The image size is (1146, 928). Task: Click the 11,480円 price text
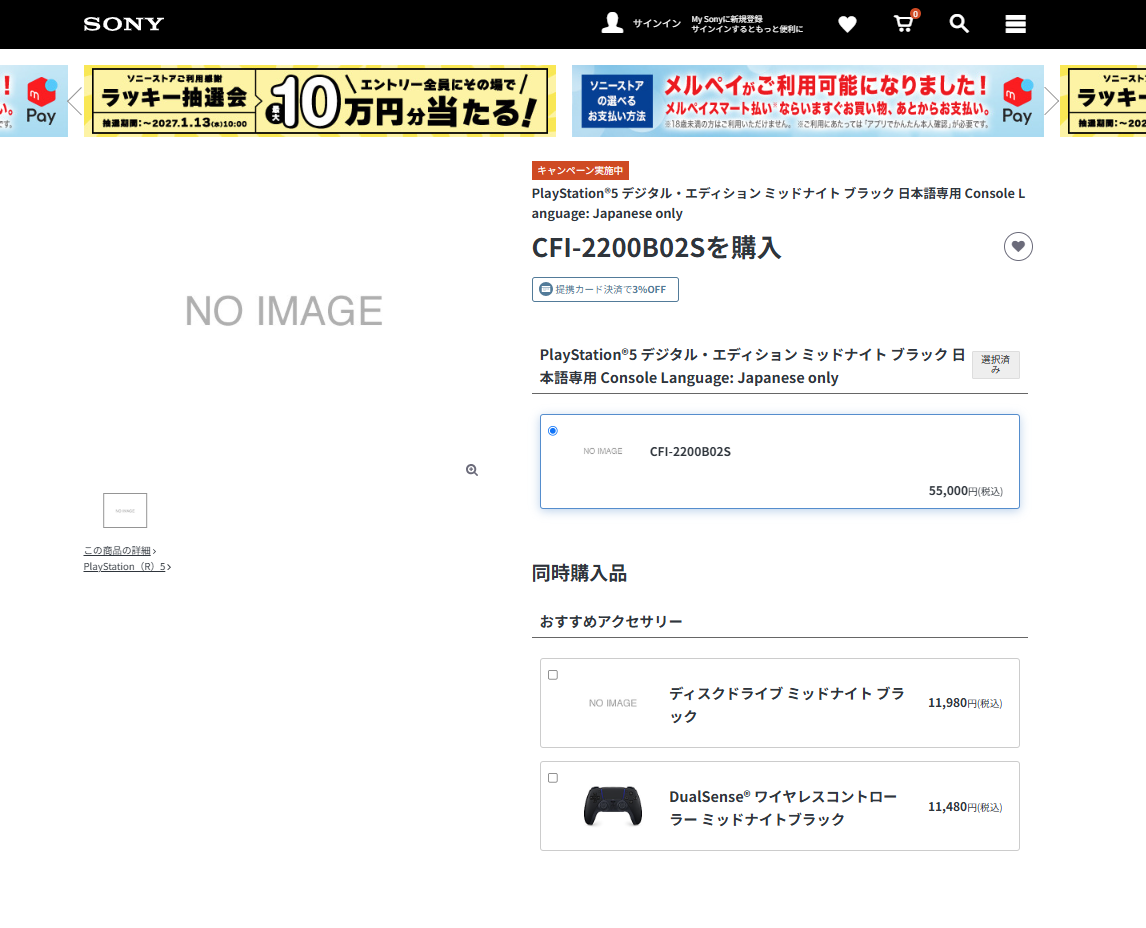click(965, 807)
